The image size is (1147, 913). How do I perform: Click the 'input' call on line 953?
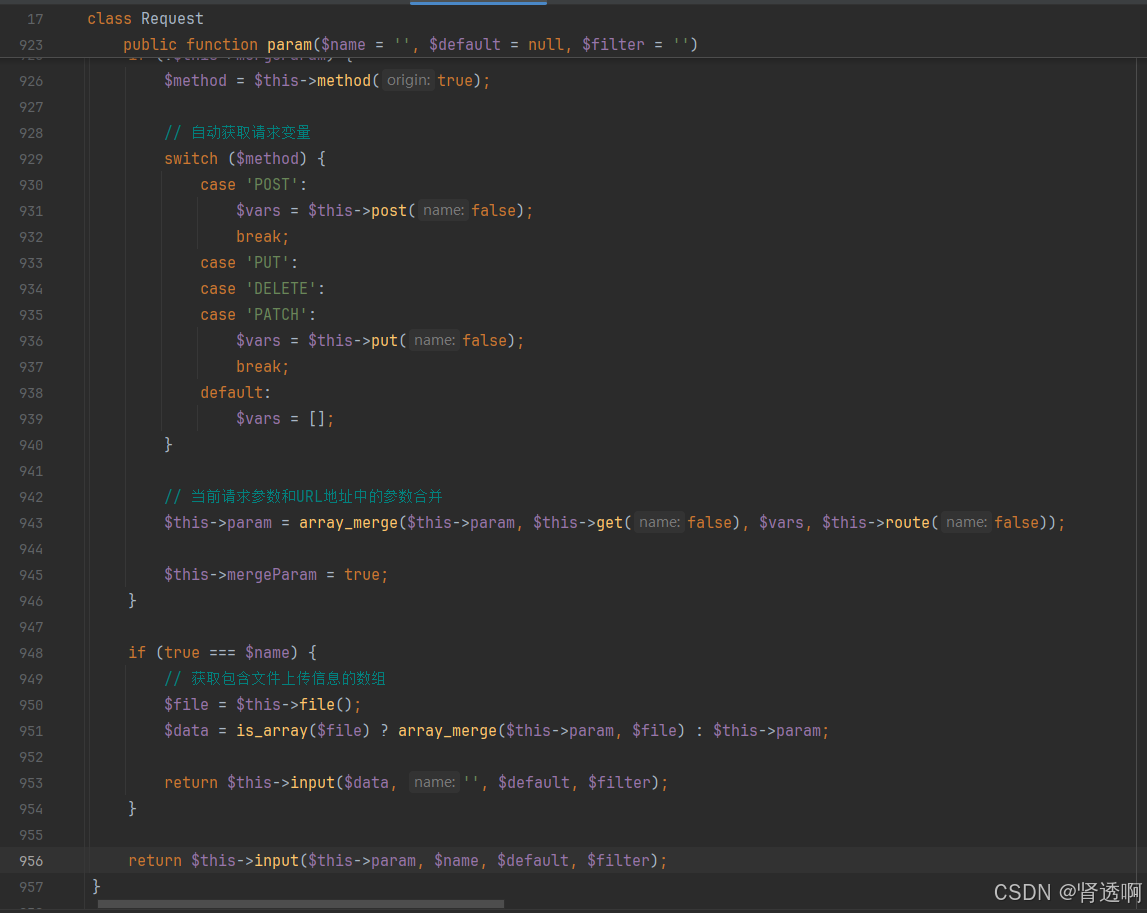pos(312,782)
